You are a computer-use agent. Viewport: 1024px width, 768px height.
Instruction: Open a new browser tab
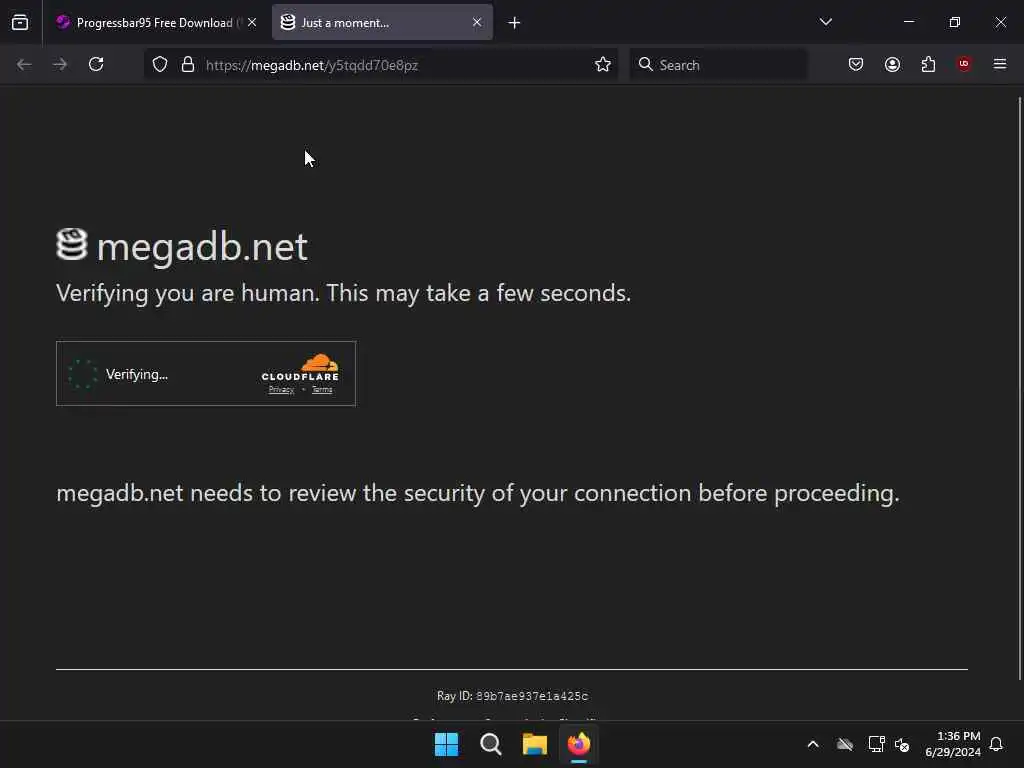pyautogui.click(x=515, y=23)
